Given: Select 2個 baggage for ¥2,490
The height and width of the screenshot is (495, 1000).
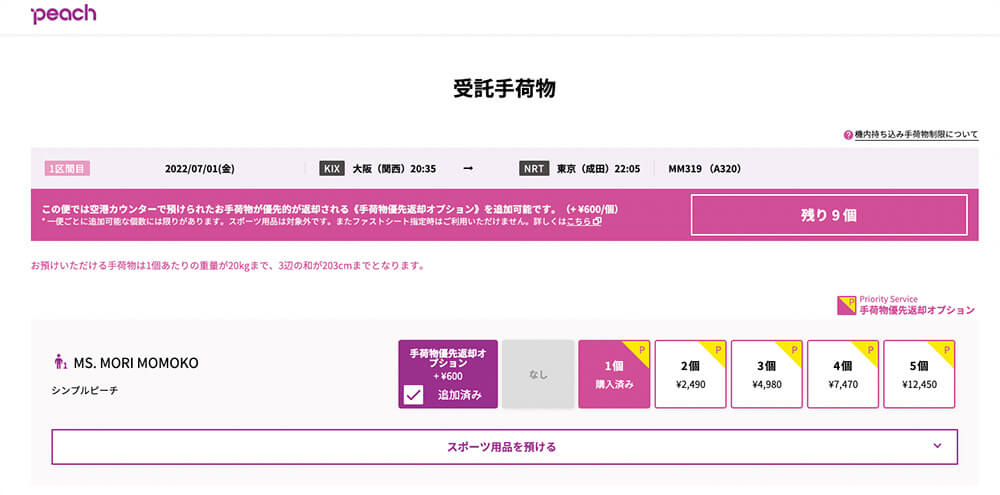Looking at the screenshot, I should click(690, 374).
